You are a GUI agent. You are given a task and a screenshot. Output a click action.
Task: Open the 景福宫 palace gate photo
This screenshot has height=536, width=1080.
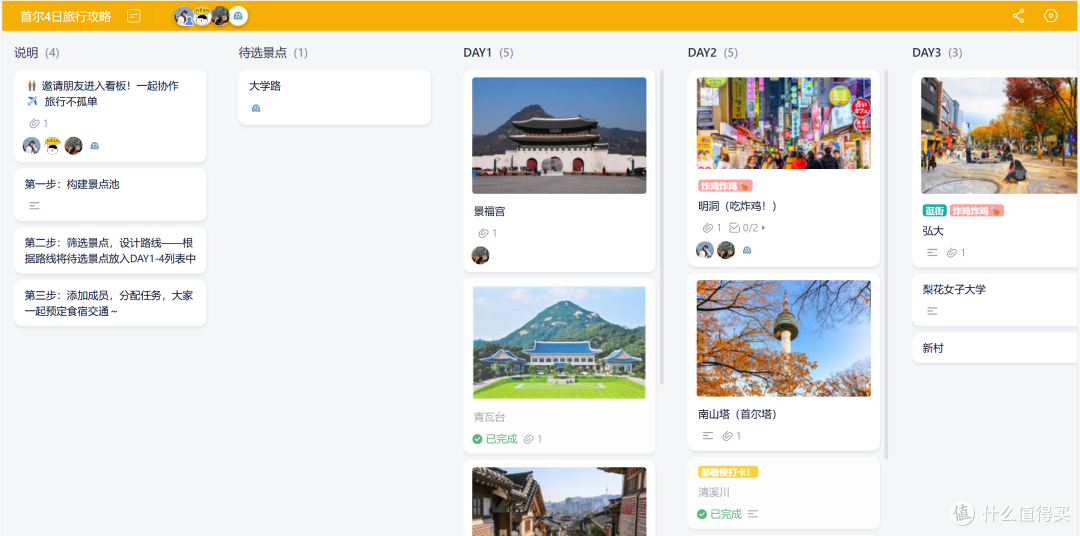[x=559, y=135]
